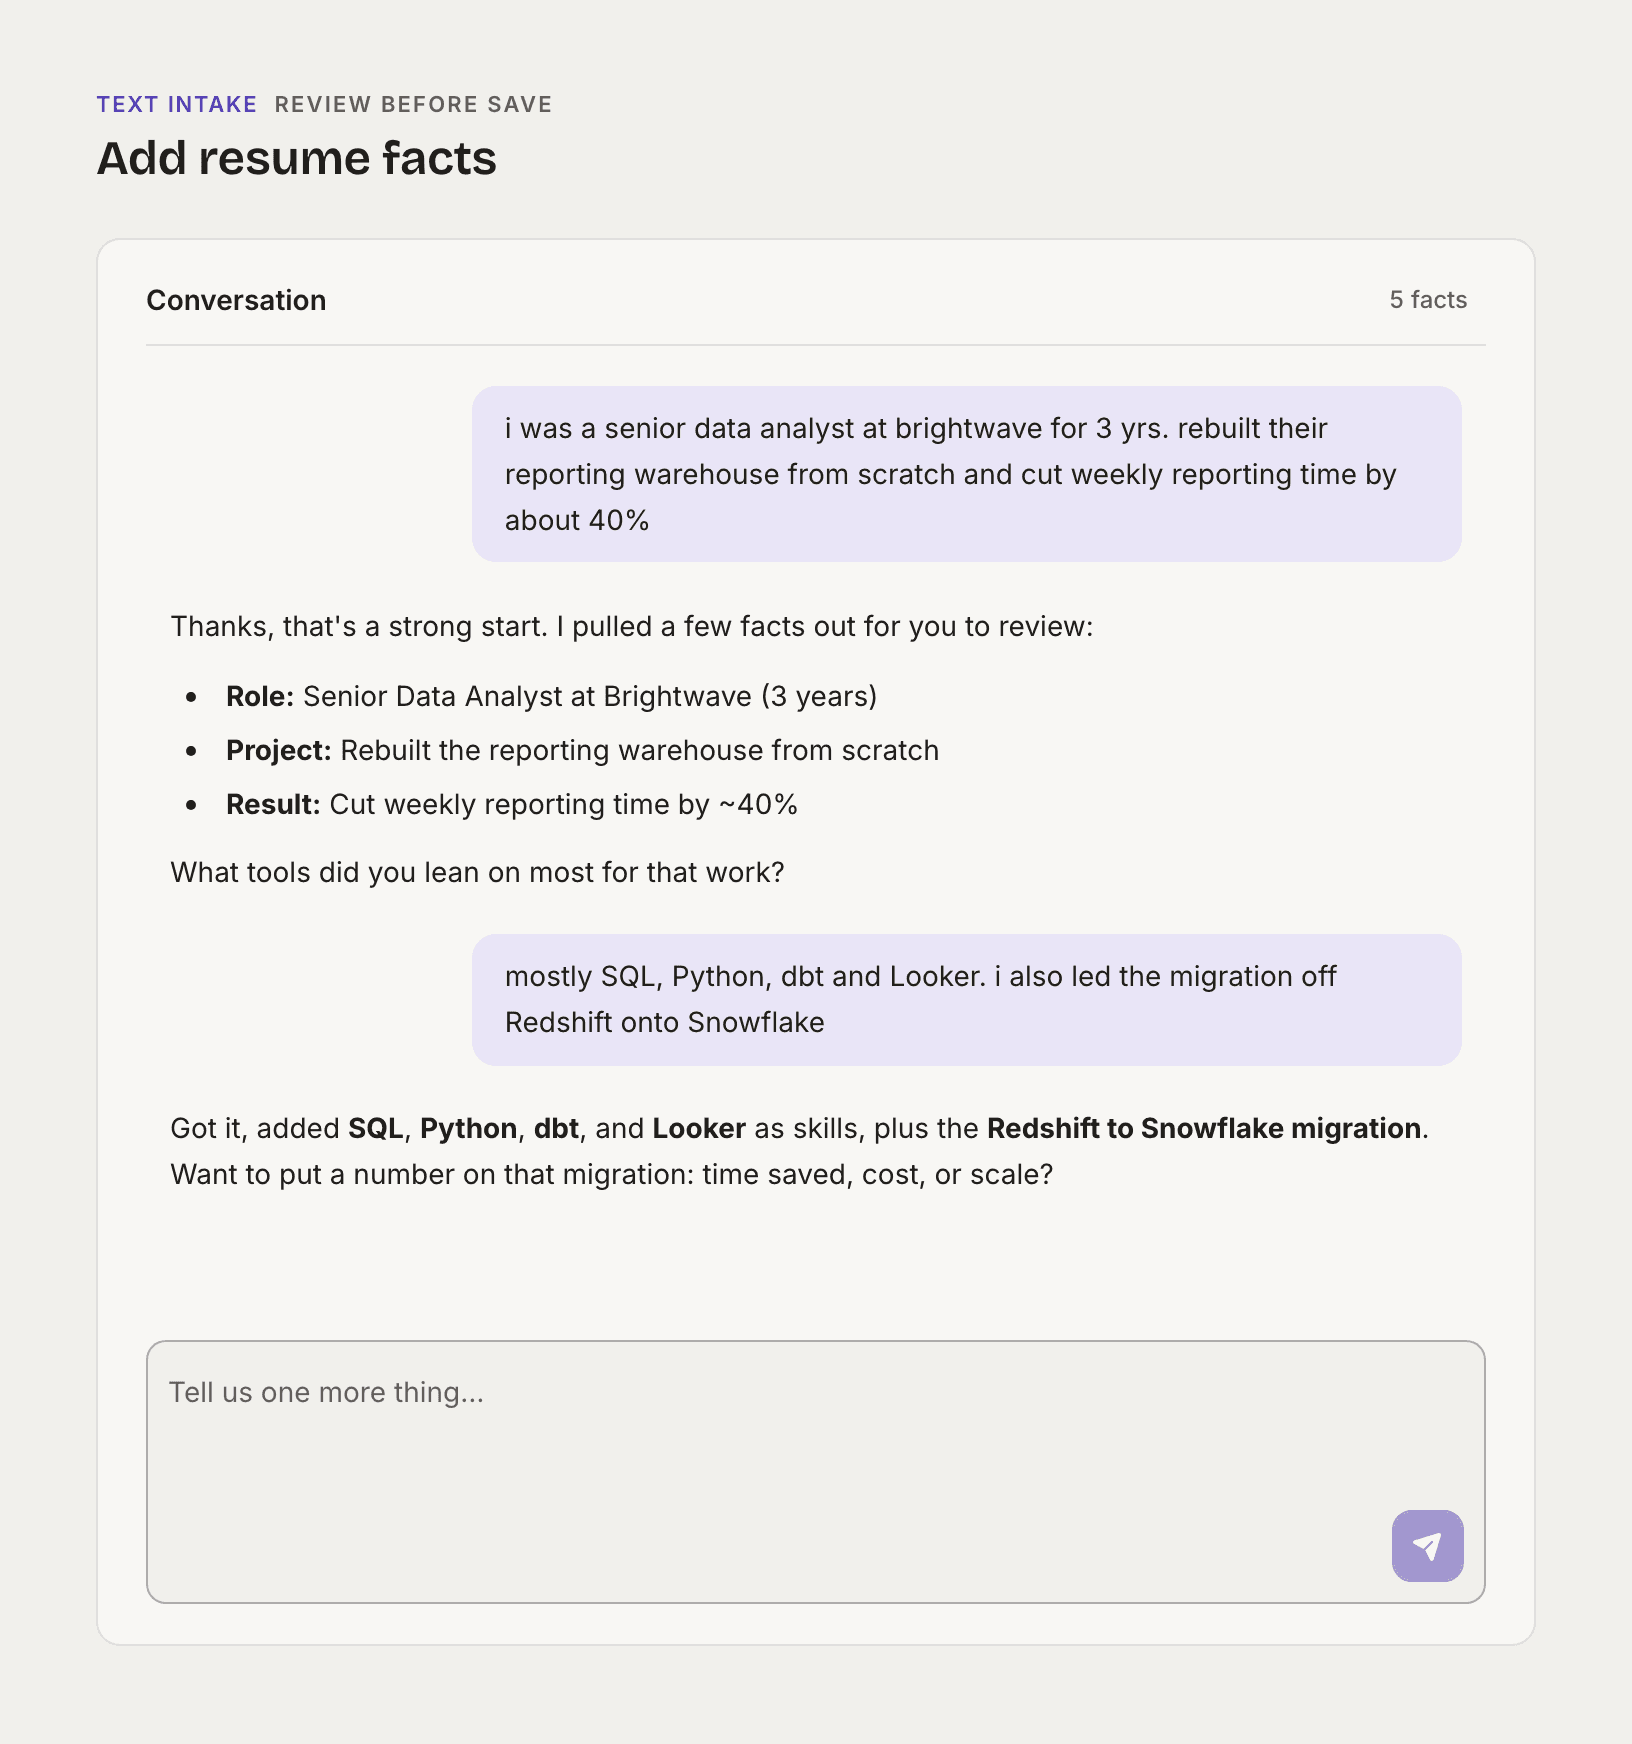
Task: Click the bold SQL skill text
Action: [x=376, y=1128]
